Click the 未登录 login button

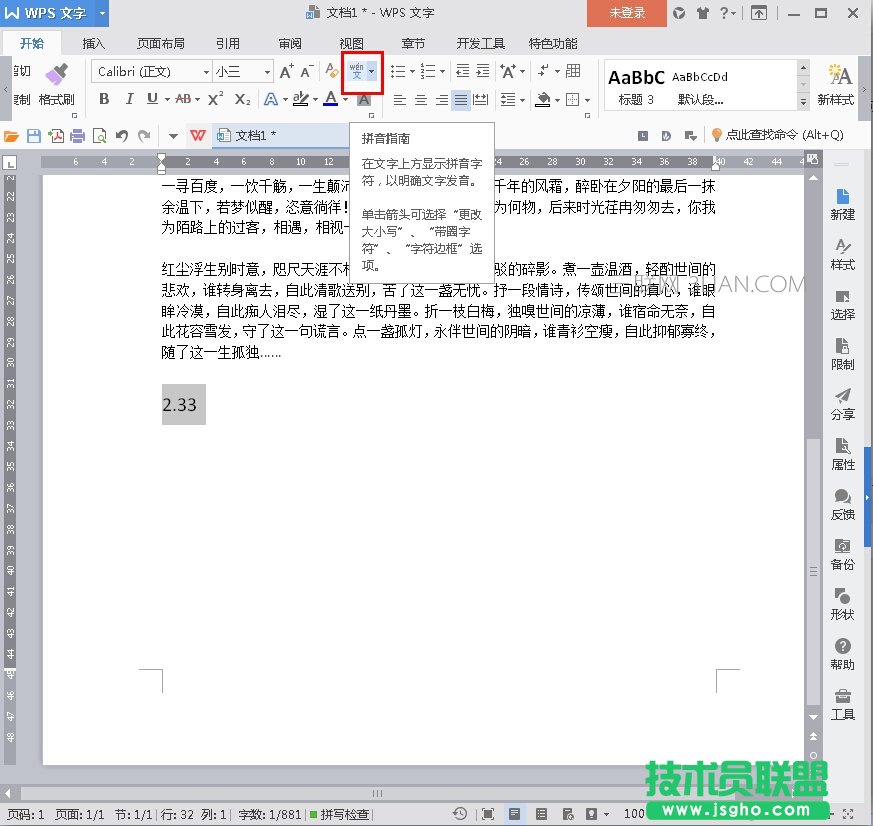coord(626,15)
